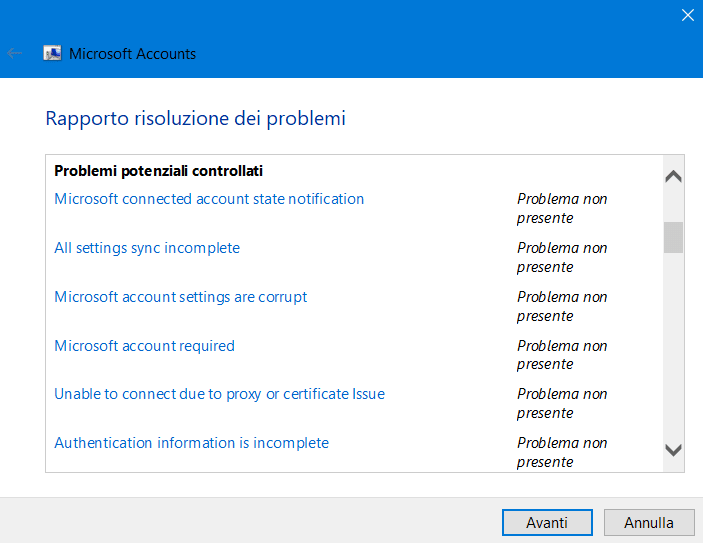Click the back arrow in title bar
This screenshot has width=703, height=543.
[x=15, y=54]
